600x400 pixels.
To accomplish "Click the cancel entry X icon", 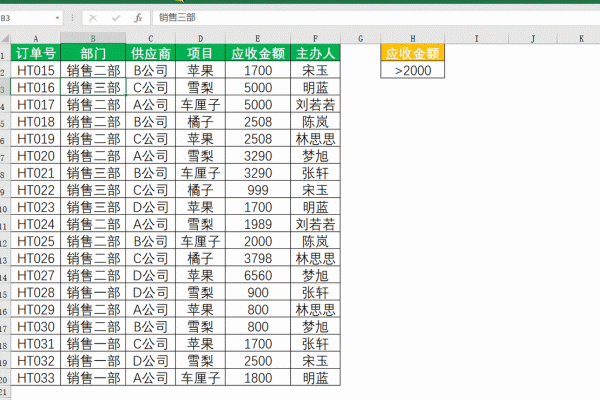I will click(x=93, y=18).
